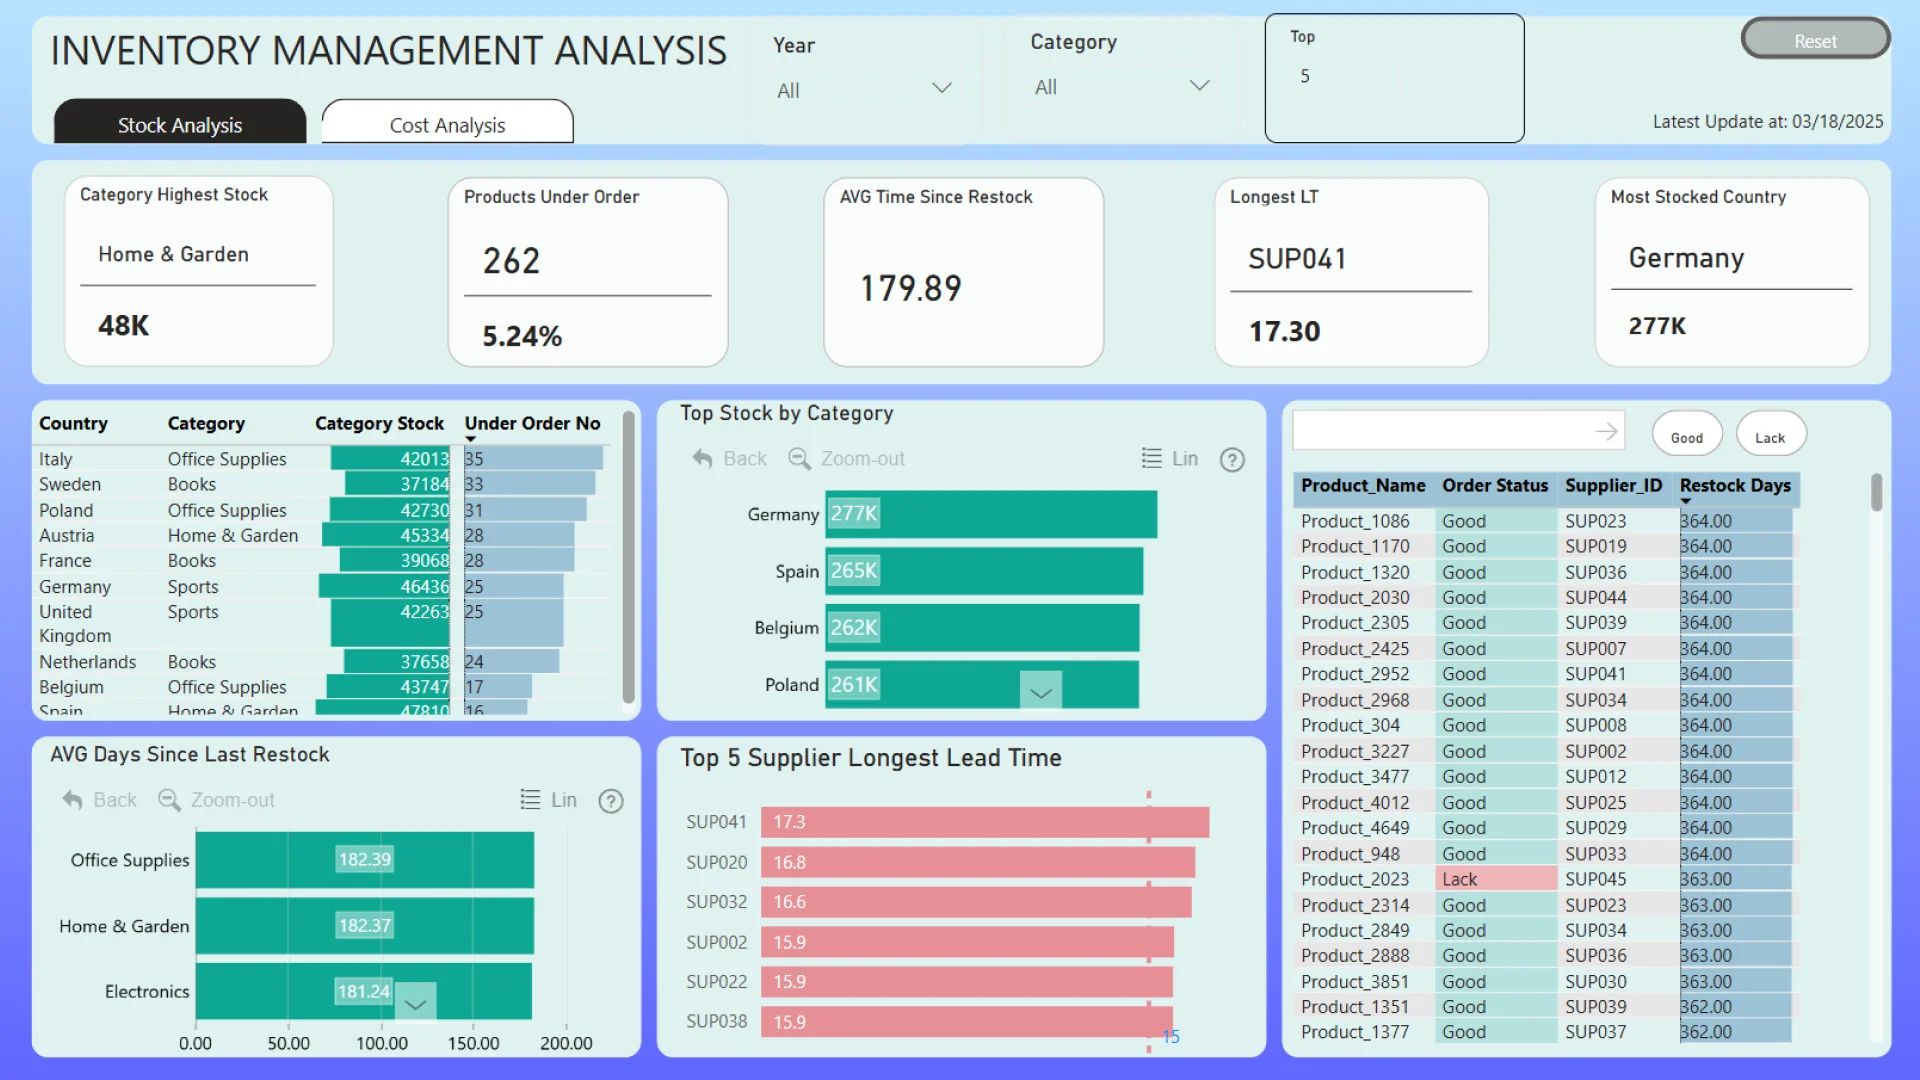The width and height of the screenshot is (1920, 1080).
Task: Select the Stock Analysis tab
Action: click(180, 125)
